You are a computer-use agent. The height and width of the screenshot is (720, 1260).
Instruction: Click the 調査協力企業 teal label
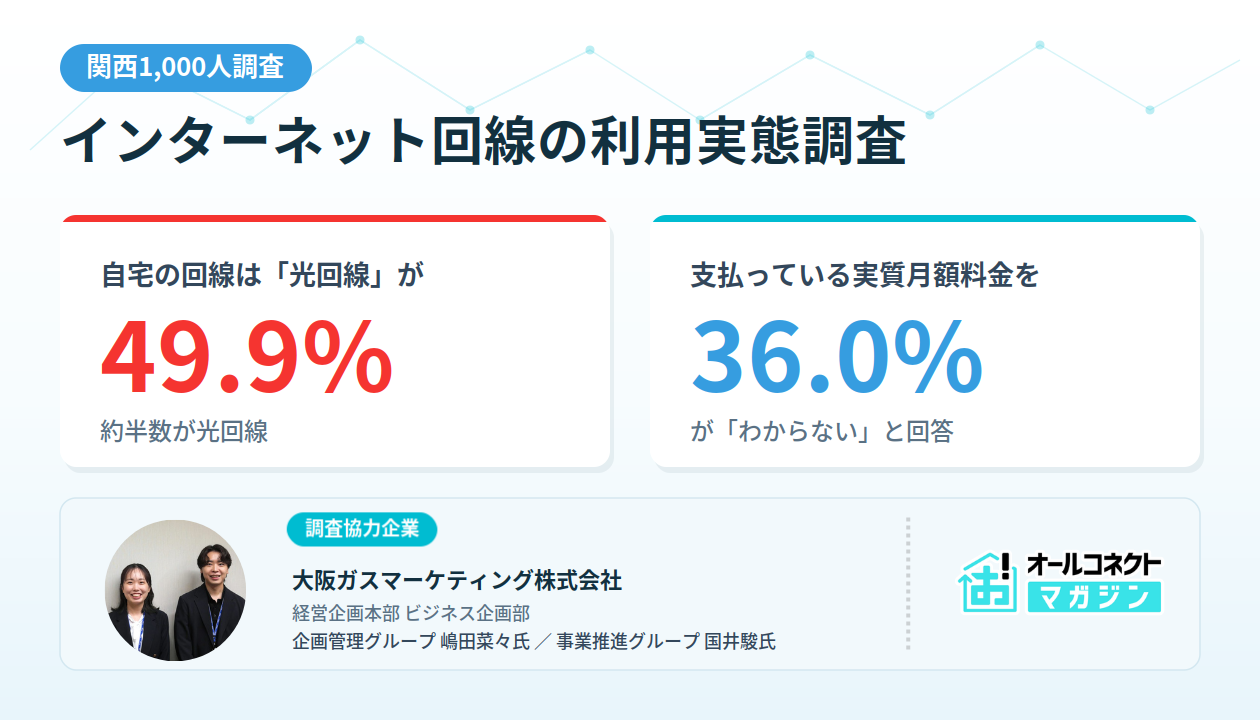pos(362,529)
